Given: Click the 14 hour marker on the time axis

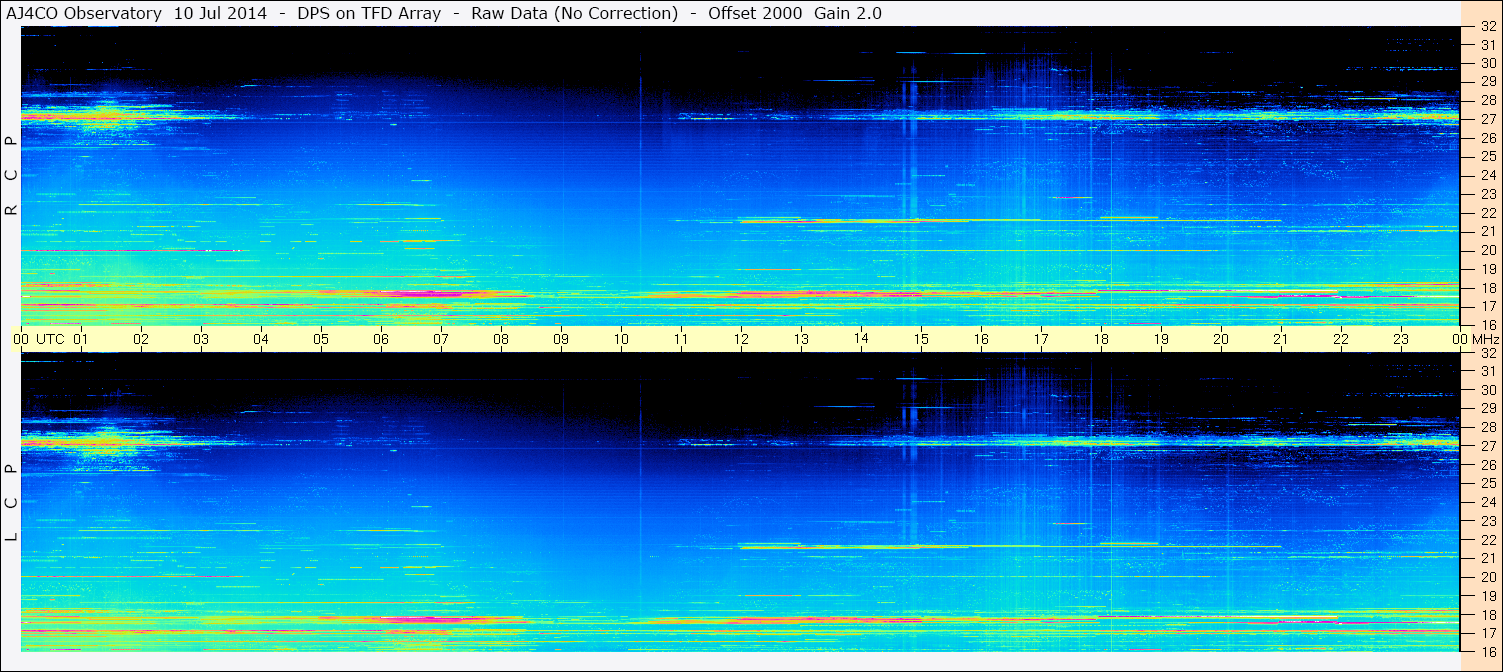Looking at the screenshot, I should click(x=861, y=339).
